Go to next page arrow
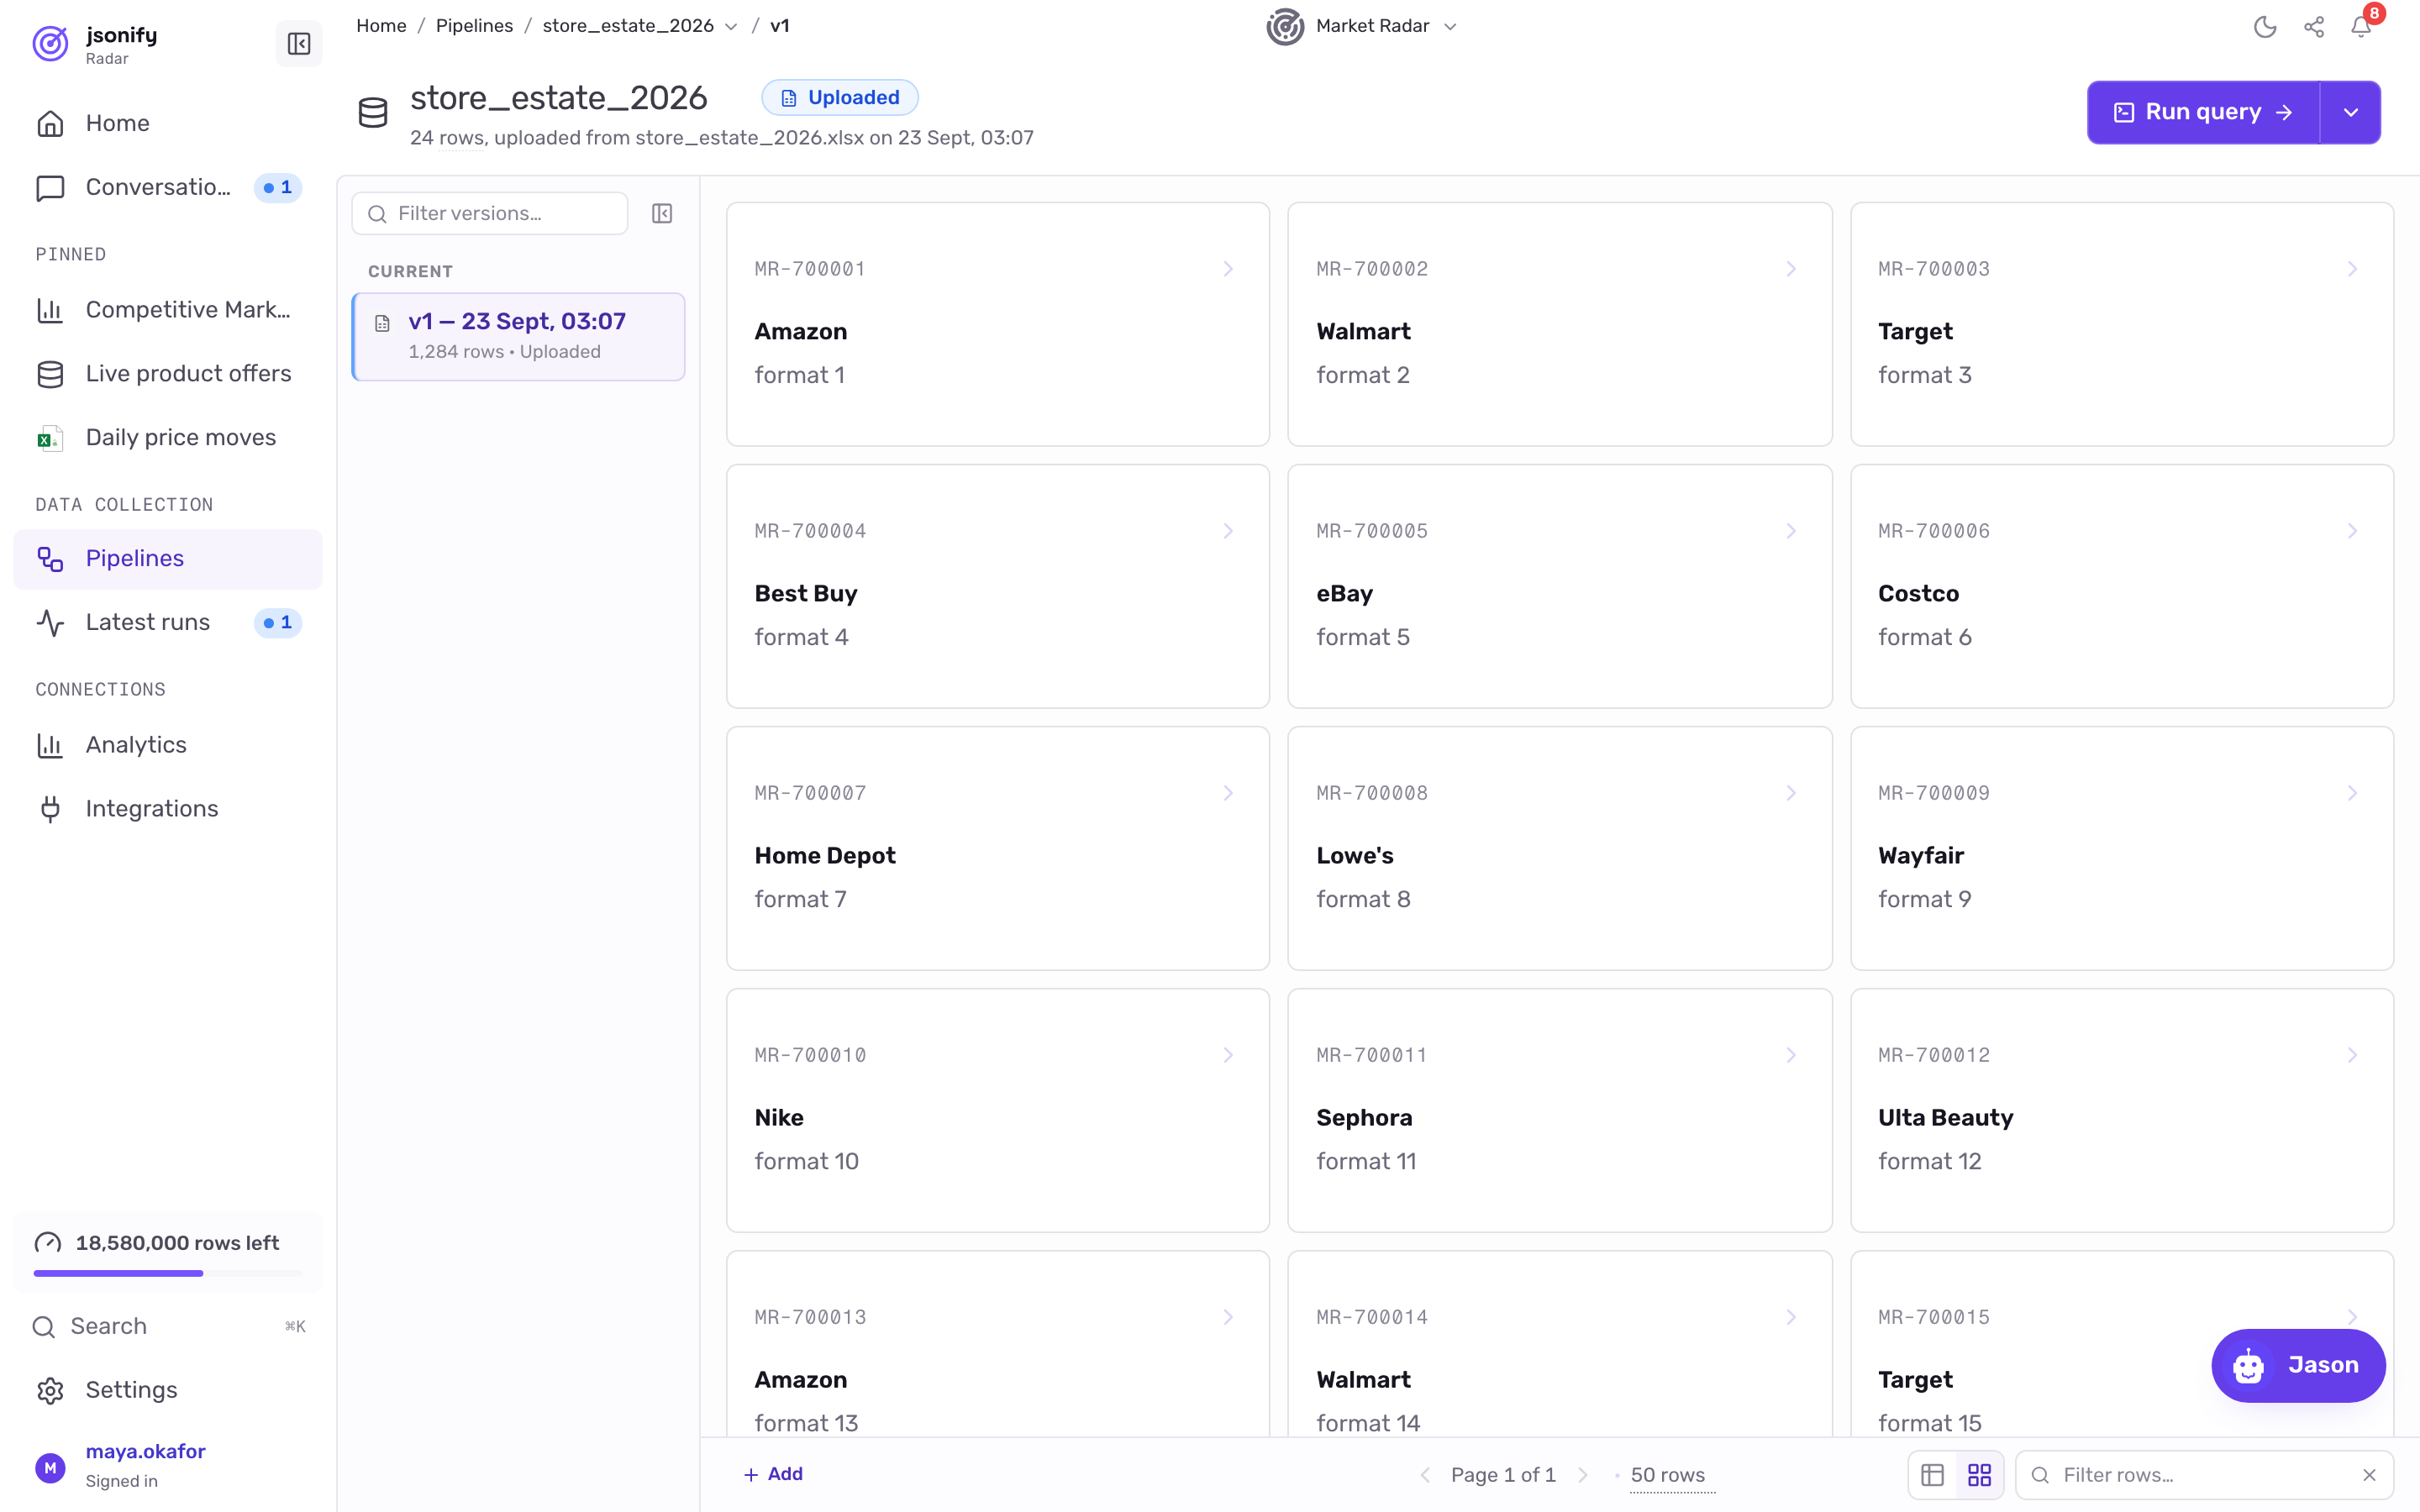 1583,1475
